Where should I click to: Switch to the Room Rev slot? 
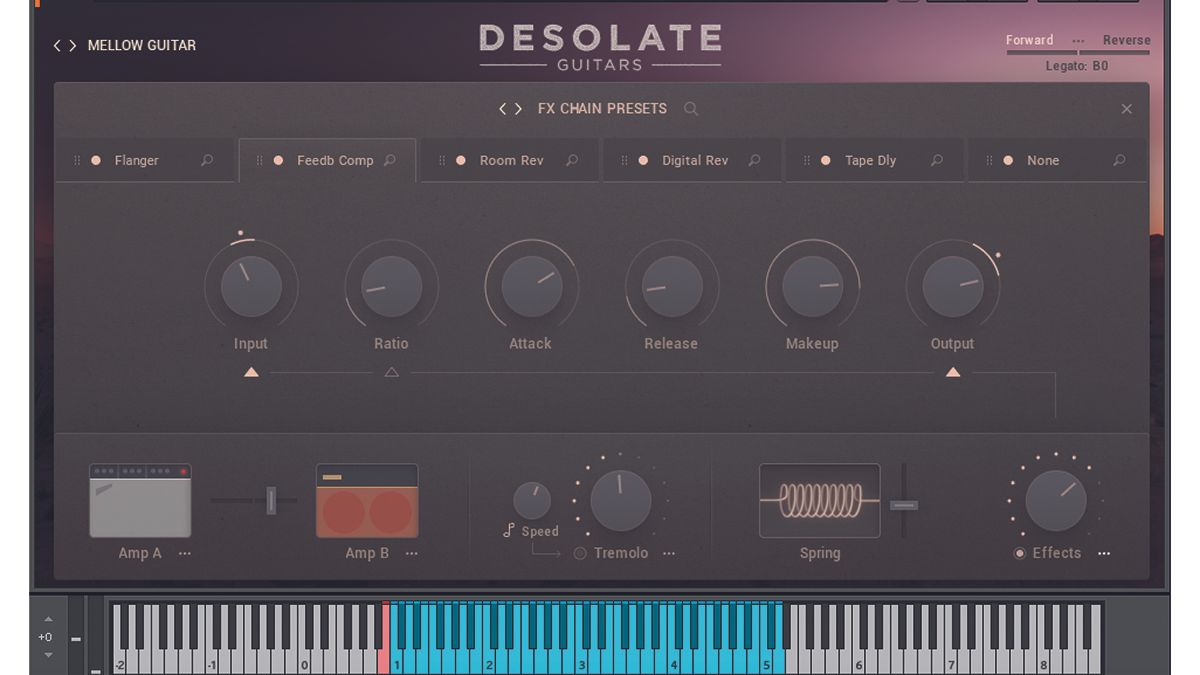511,160
